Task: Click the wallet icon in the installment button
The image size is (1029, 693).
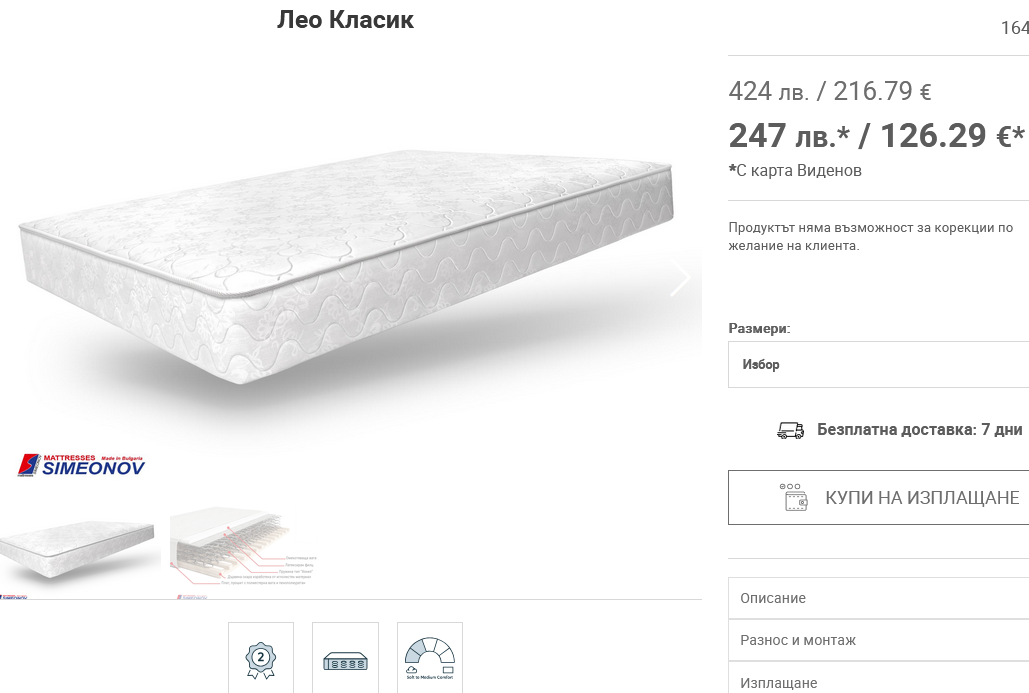Action: [793, 497]
